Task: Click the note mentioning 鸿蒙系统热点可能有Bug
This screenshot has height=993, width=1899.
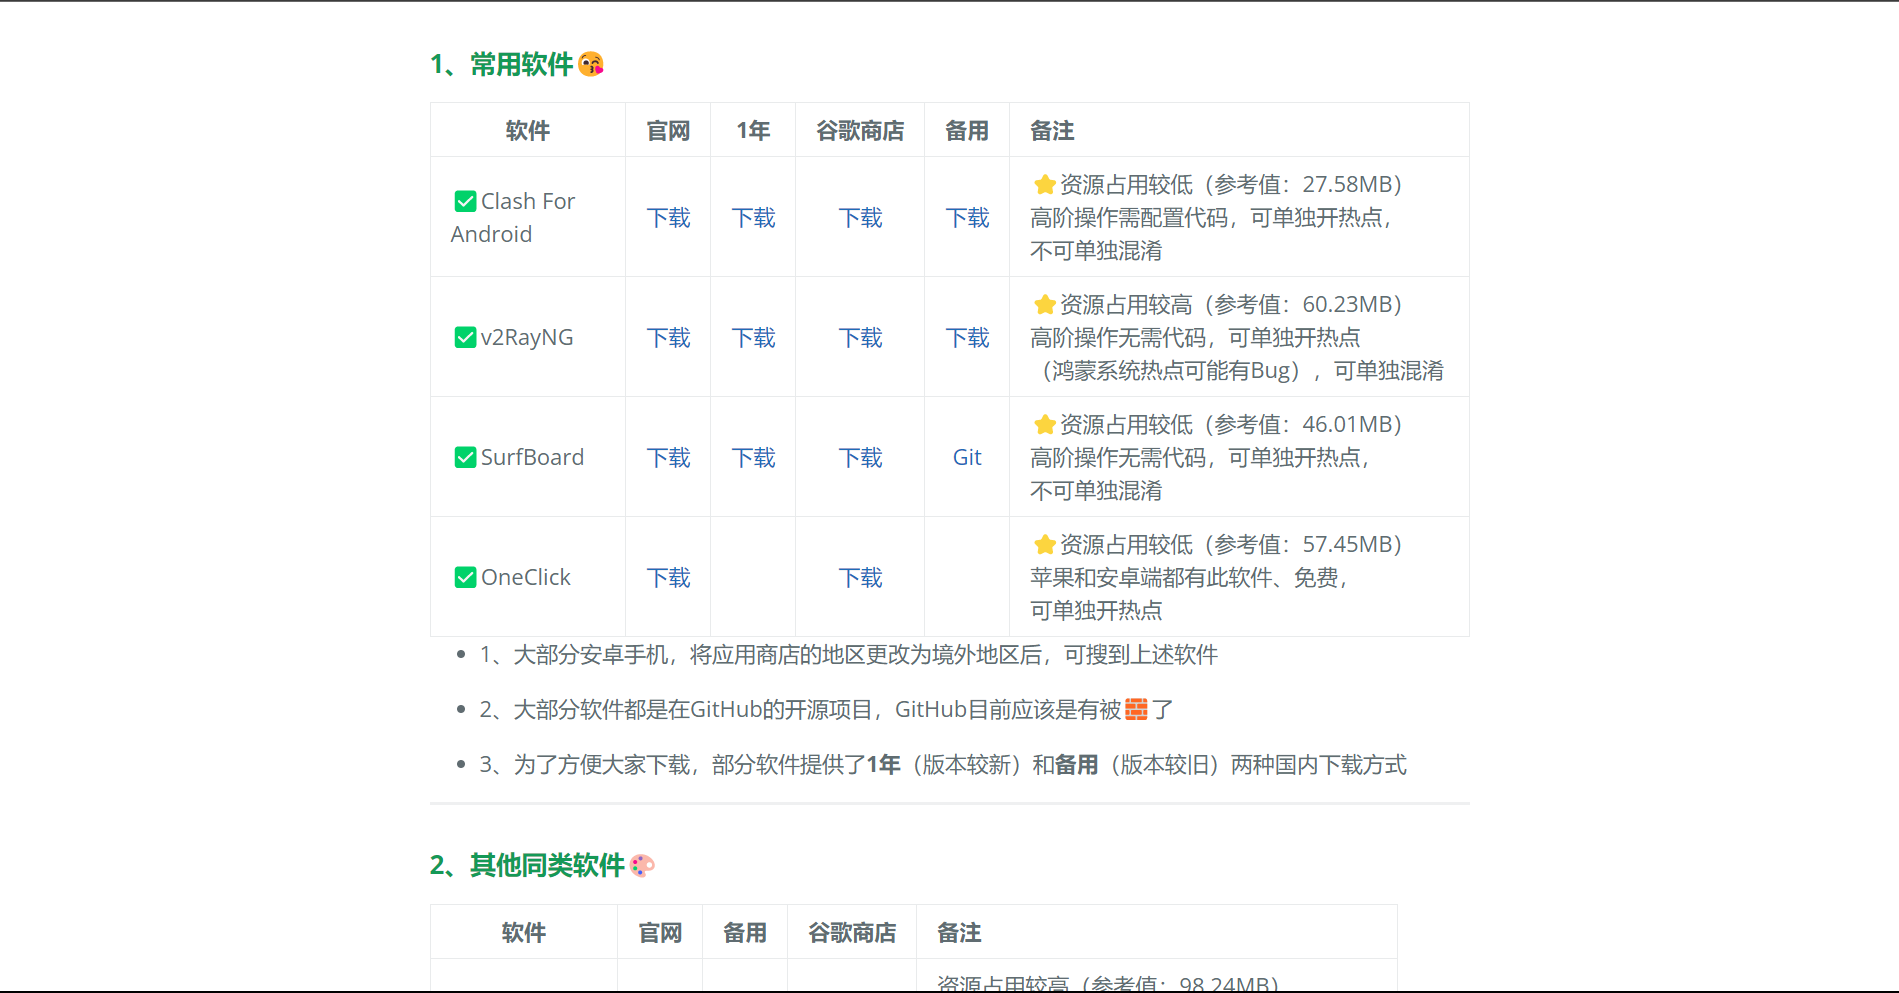Action: point(1238,337)
